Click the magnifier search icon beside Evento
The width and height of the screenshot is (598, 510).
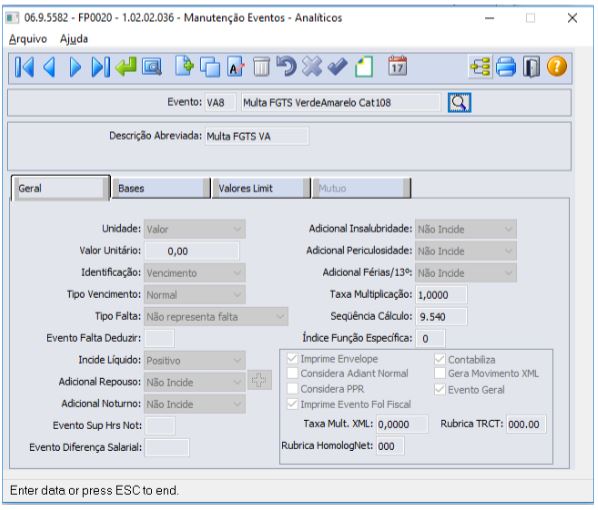coord(459,103)
